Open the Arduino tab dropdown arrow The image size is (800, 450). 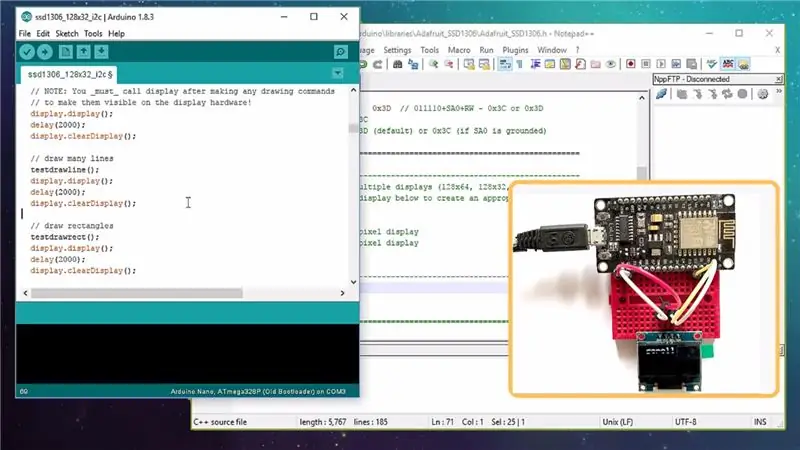pyautogui.click(x=337, y=73)
